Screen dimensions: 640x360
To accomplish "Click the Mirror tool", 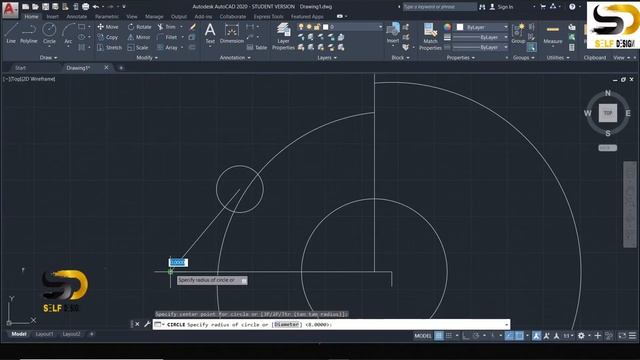I will point(139,37).
